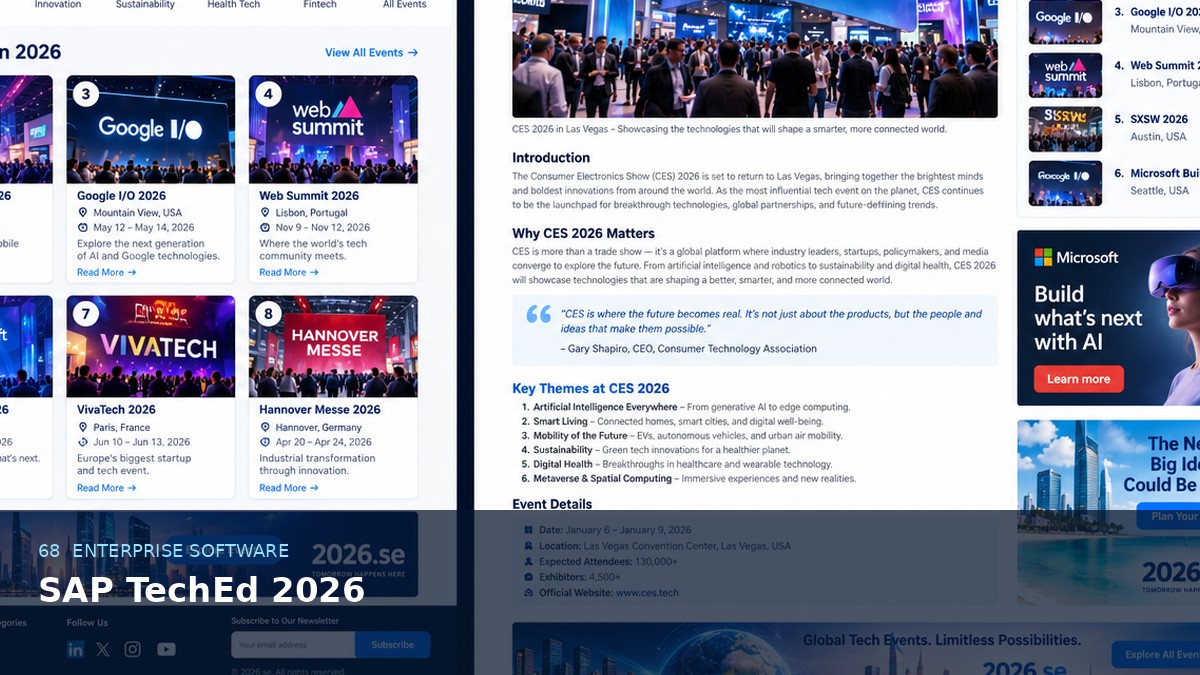Click the Gary Shapiro attribution line
1200x675 pixels.
pos(689,349)
